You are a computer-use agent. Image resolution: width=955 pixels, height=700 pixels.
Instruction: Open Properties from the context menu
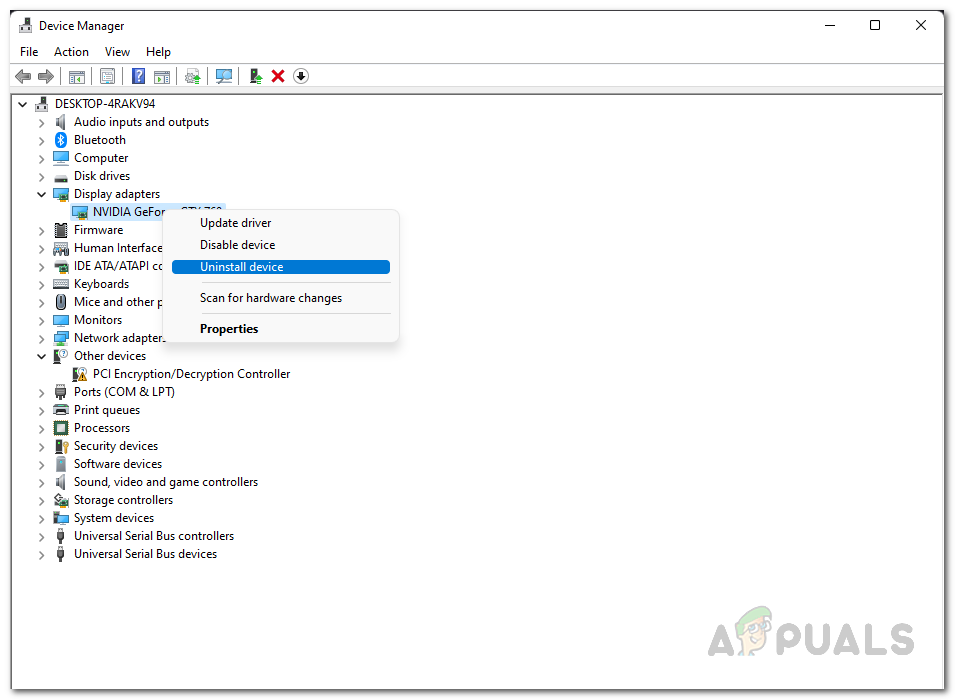click(x=281, y=329)
